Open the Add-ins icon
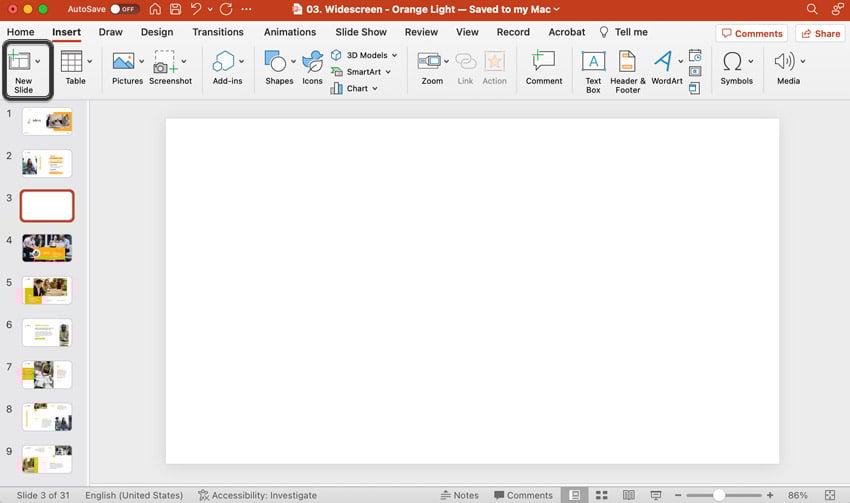Image resolution: width=850 pixels, height=503 pixels. click(225, 67)
